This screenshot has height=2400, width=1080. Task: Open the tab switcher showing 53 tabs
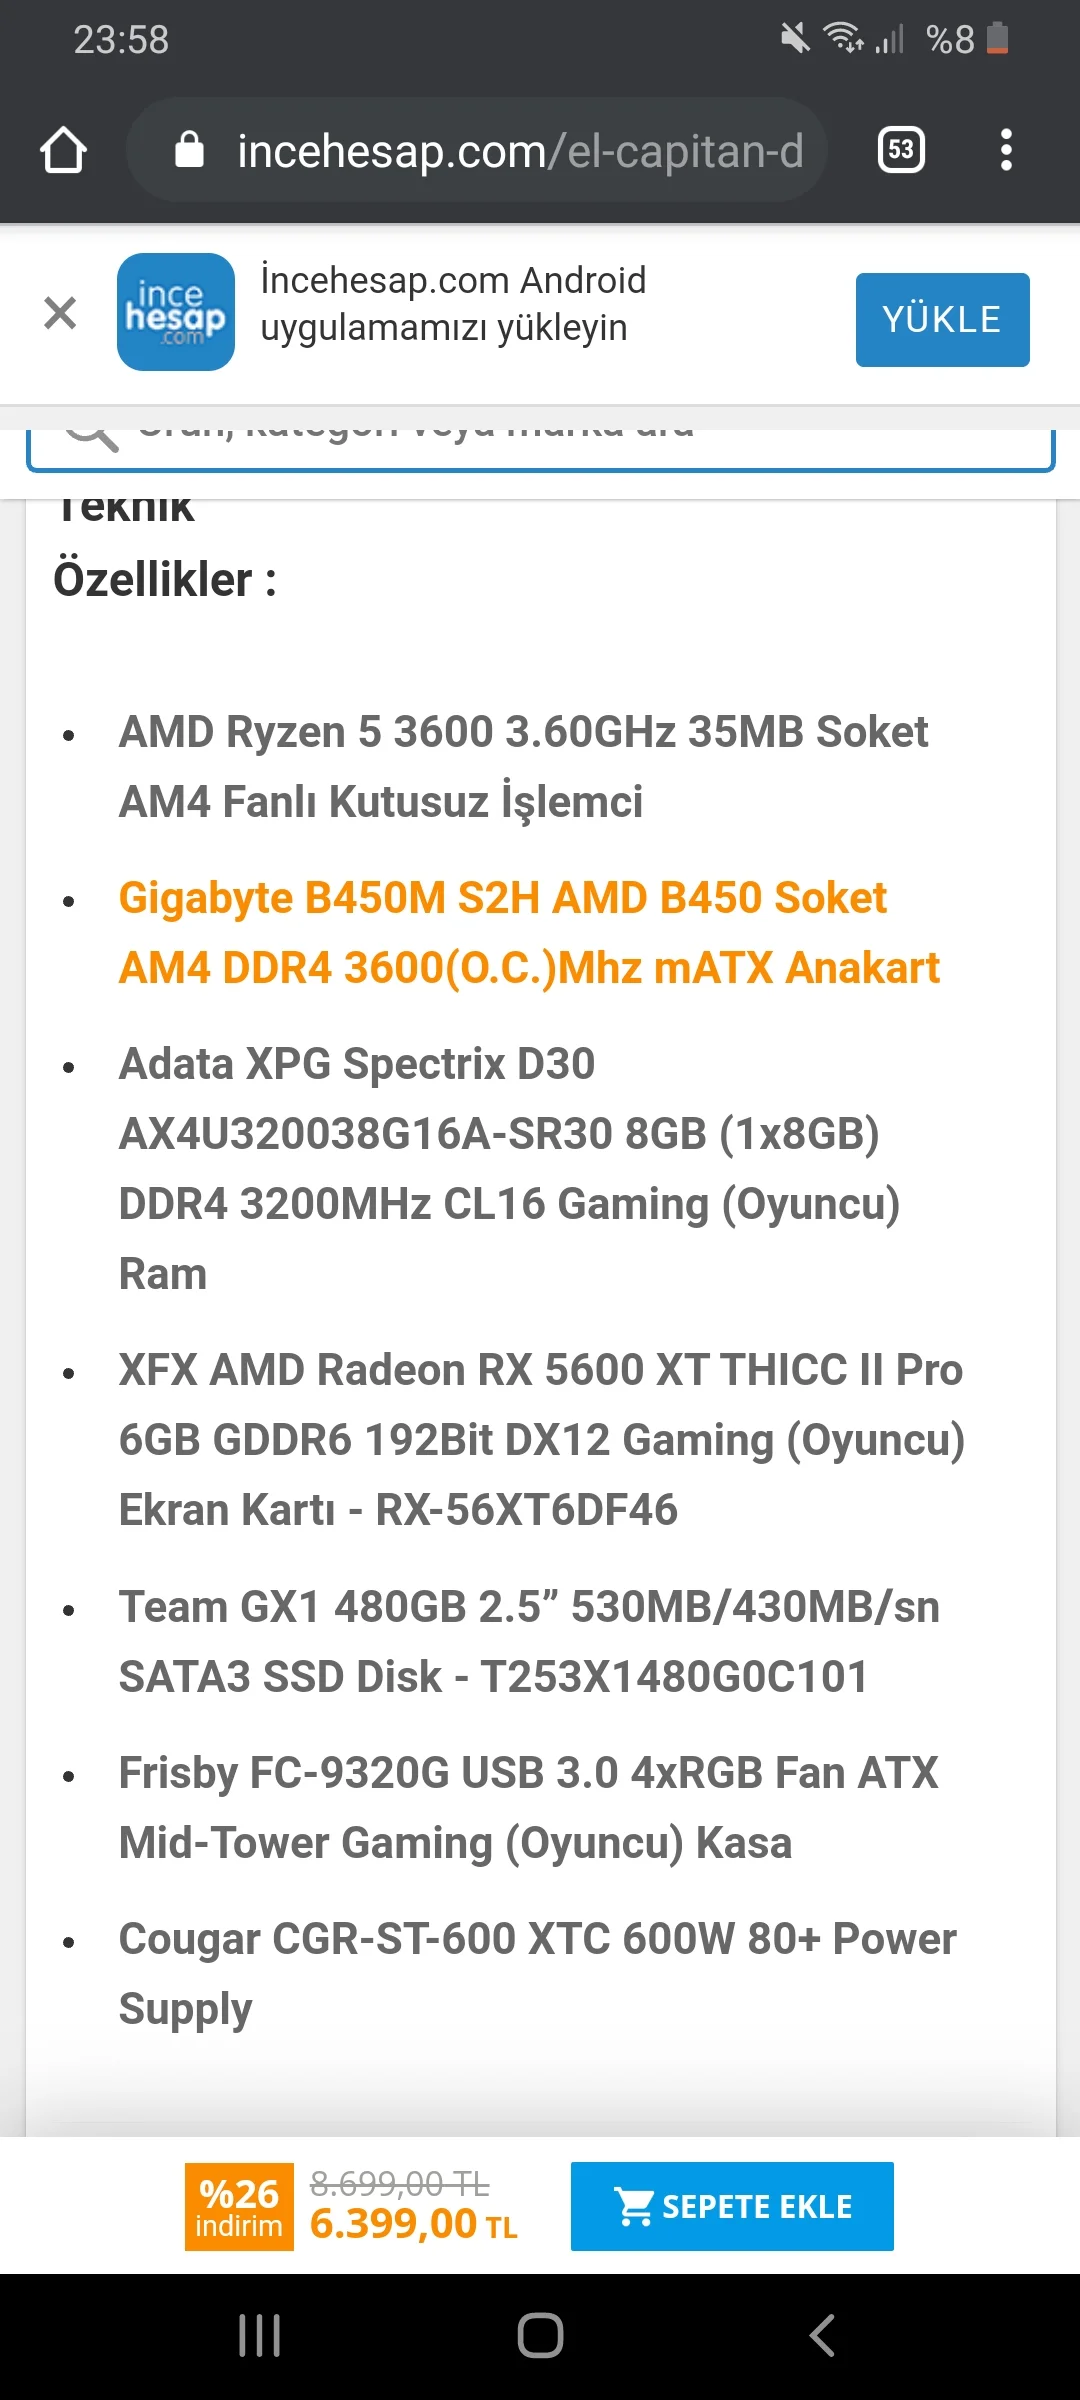900,150
